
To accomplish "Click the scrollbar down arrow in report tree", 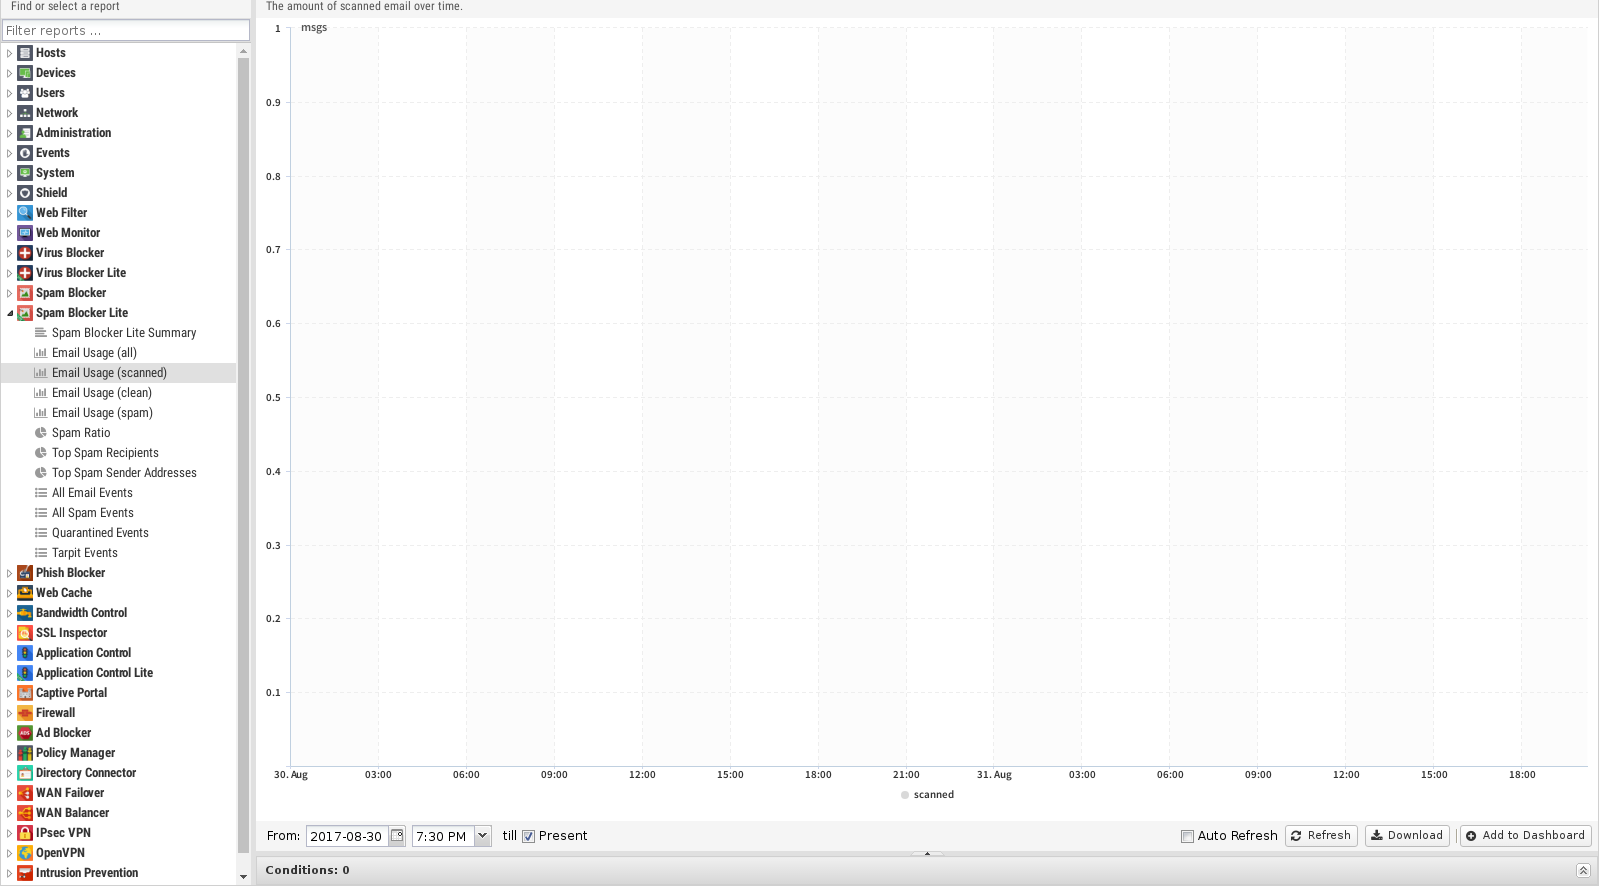I will [x=243, y=877].
